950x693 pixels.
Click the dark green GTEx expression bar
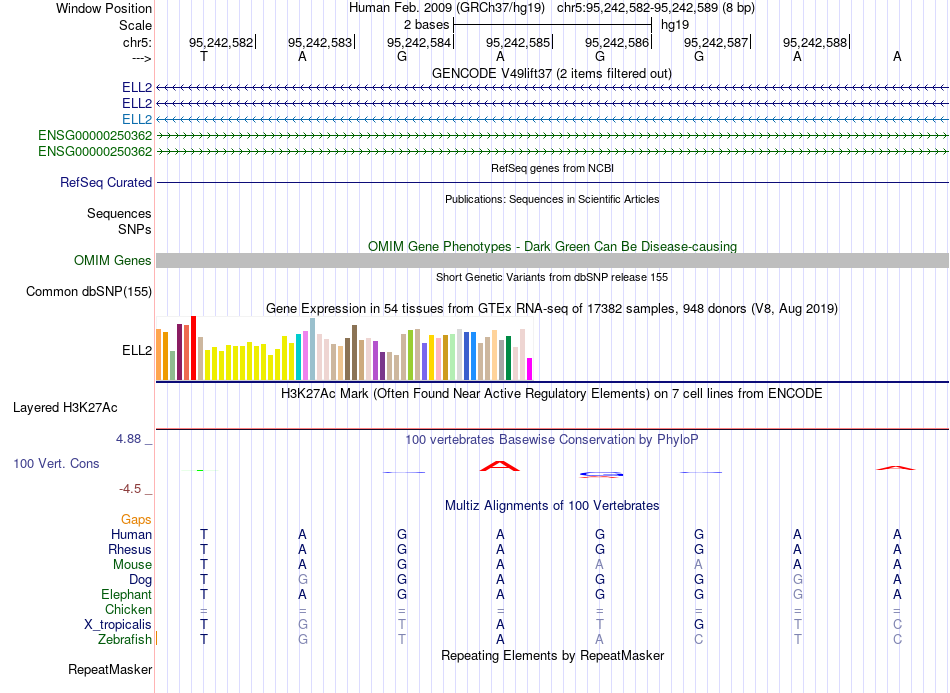508,358
